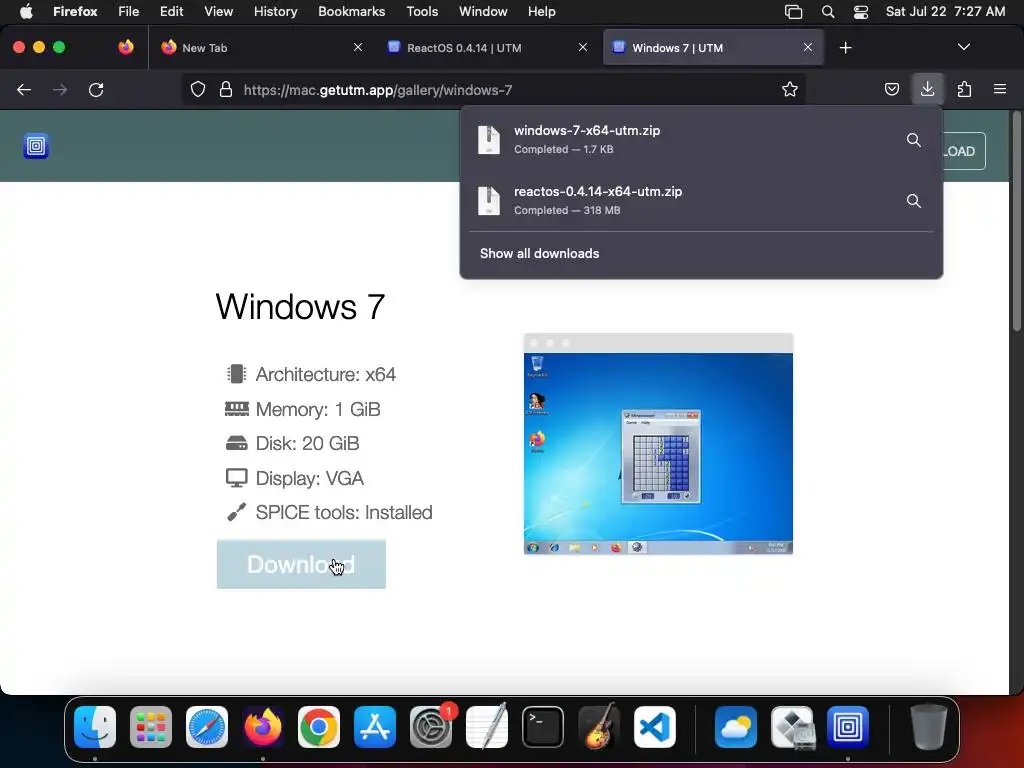Open the Trash in the Dock
1024x768 pixels.
pos(929,727)
